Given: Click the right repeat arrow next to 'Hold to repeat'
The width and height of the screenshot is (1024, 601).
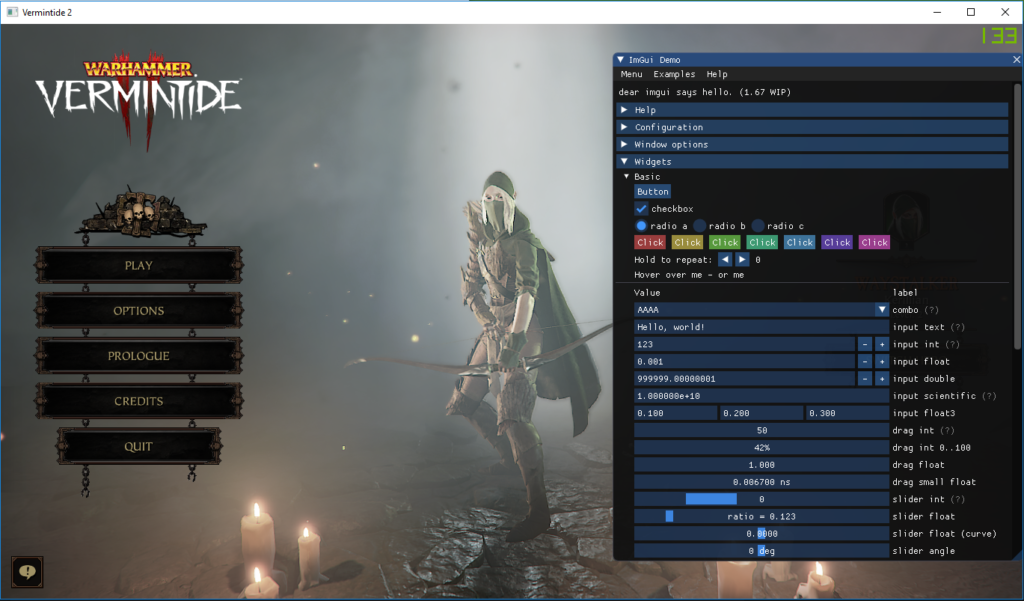Looking at the screenshot, I should pos(741,259).
